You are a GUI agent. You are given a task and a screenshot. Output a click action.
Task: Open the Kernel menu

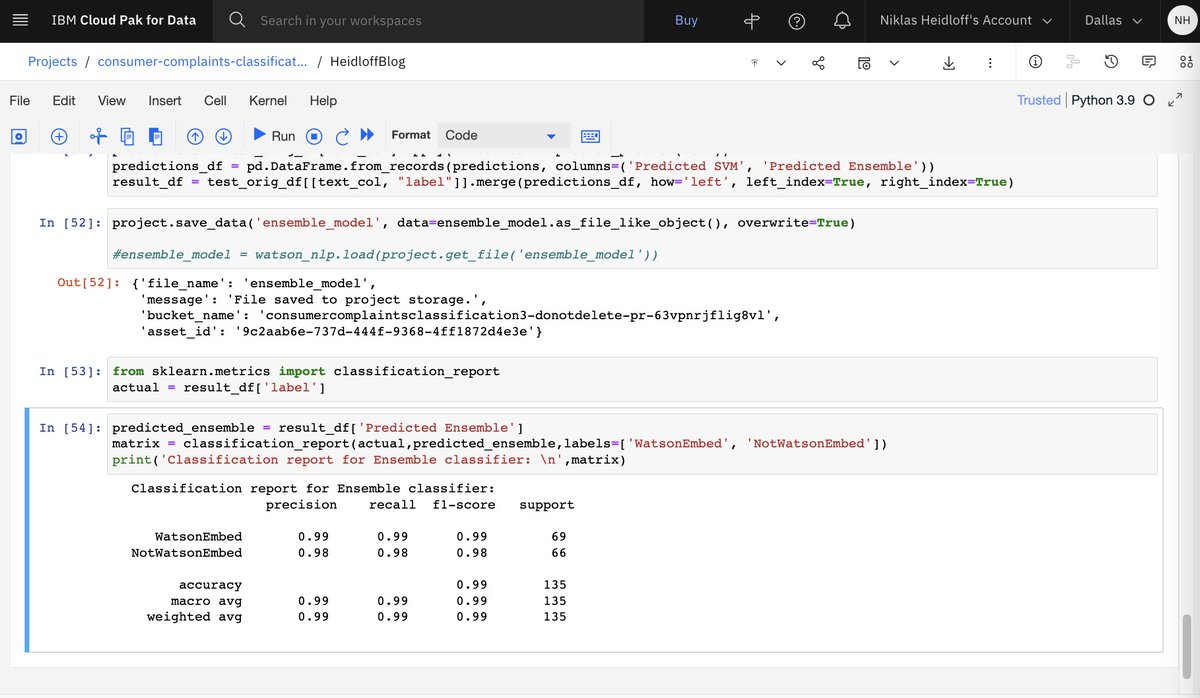point(268,100)
